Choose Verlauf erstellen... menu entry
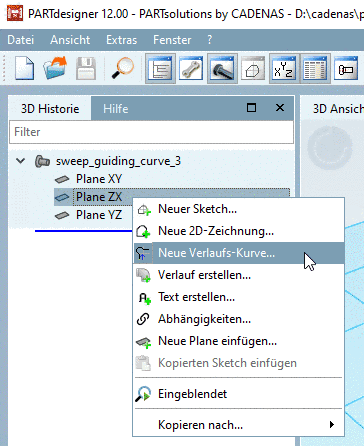 coord(239,275)
